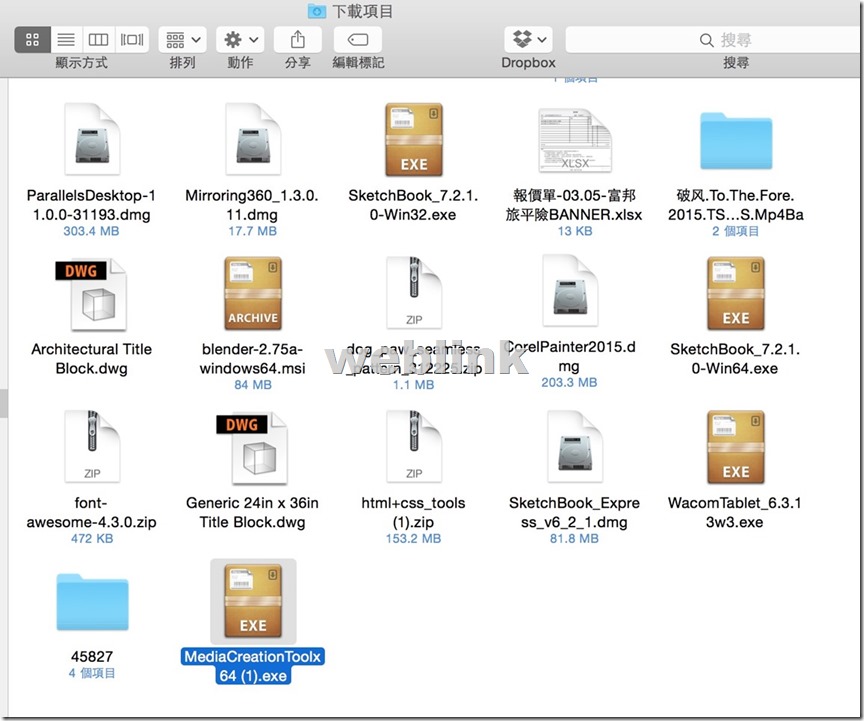Click the 45827 folder name label
The image size is (864, 721).
point(92,657)
